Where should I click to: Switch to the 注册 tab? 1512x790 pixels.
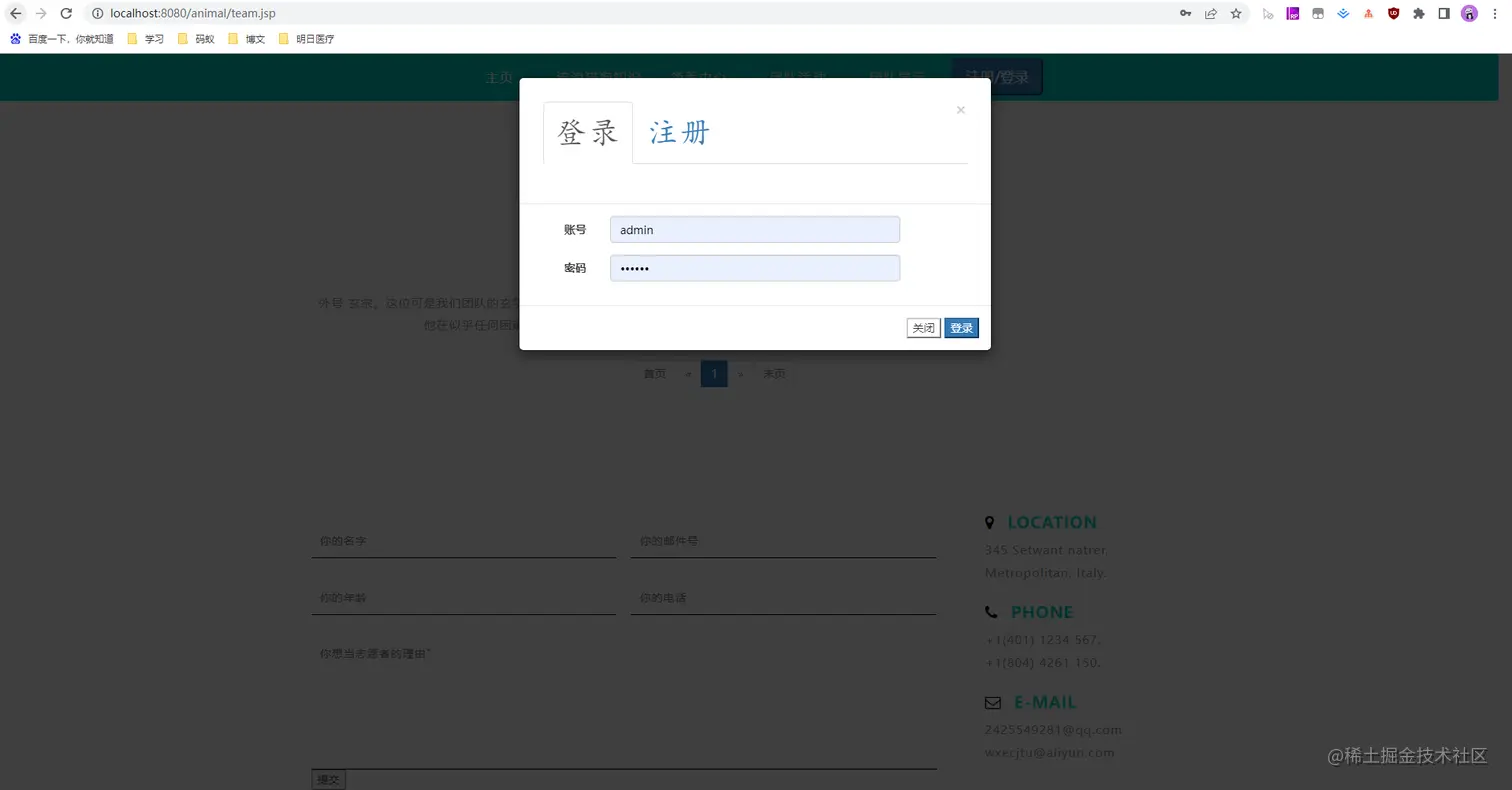click(x=680, y=133)
